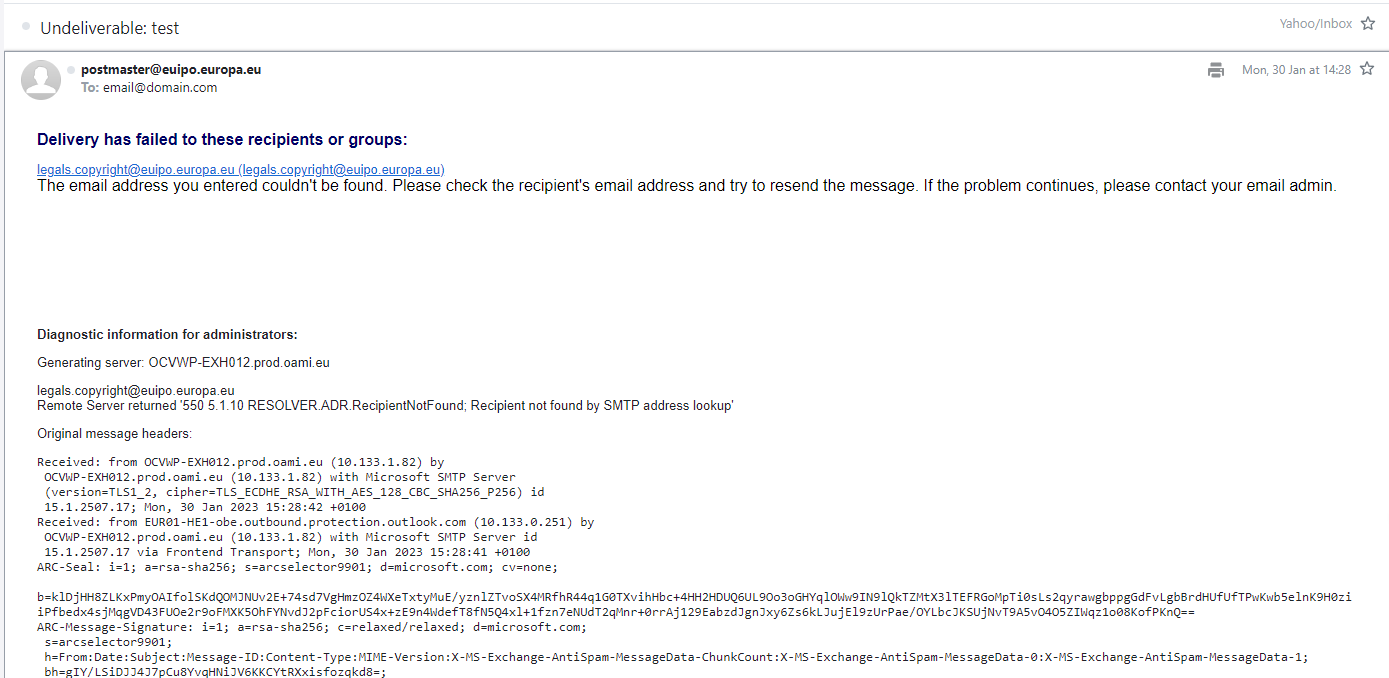Click the 's=arcselector9901;' line

[110, 642]
